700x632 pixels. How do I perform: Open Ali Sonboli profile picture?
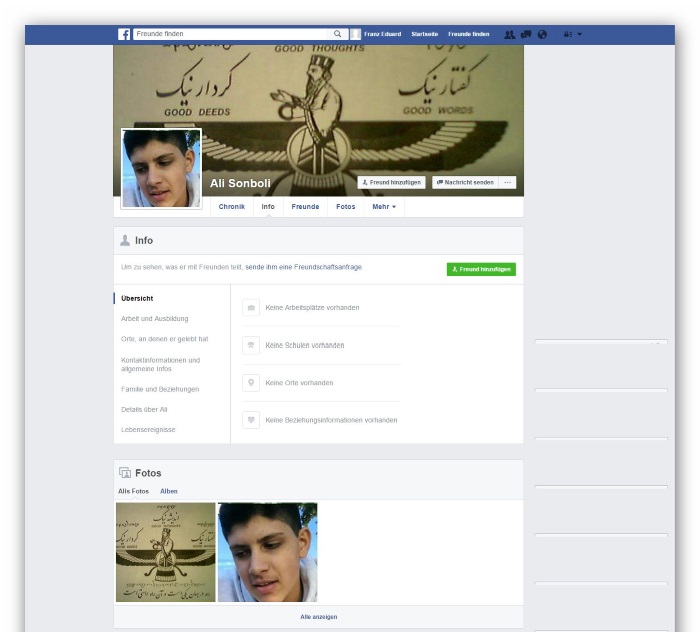[162, 168]
